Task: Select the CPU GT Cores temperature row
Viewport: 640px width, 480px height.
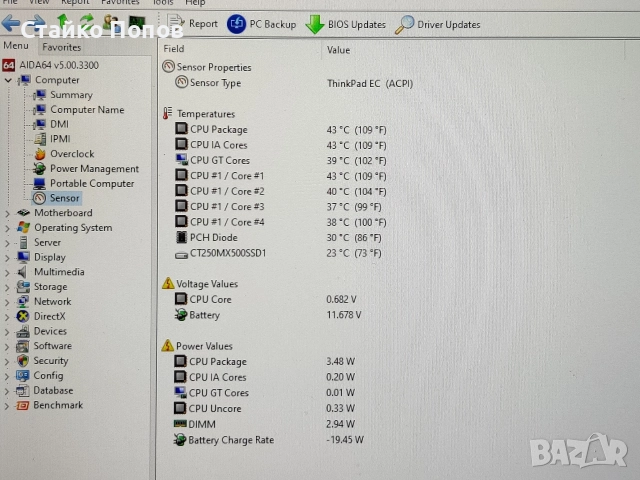Action: pos(281,161)
